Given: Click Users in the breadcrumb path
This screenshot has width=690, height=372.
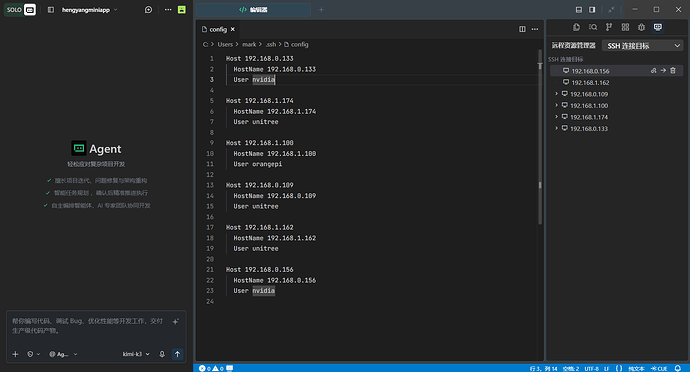Looking at the screenshot, I should 225,44.
